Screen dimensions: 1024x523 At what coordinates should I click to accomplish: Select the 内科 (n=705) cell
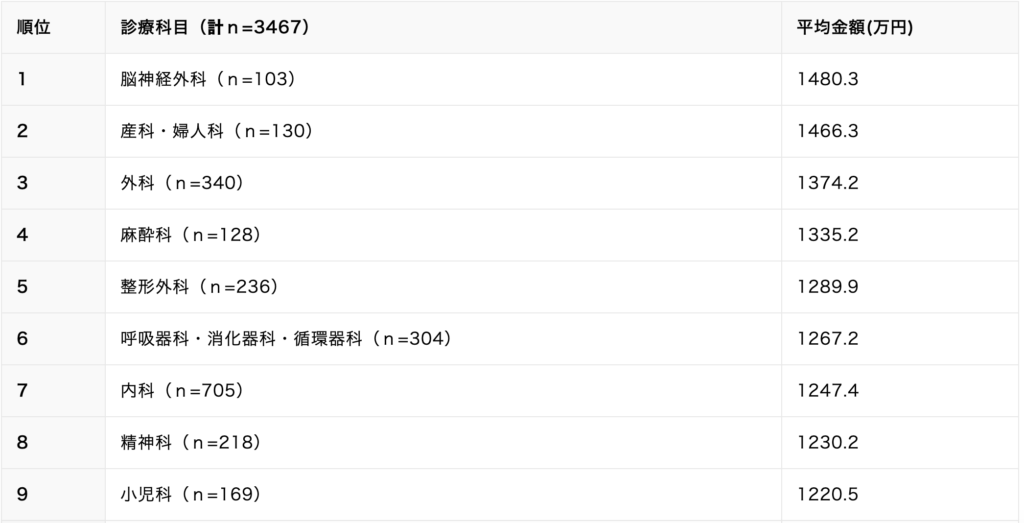[x=182, y=390]
